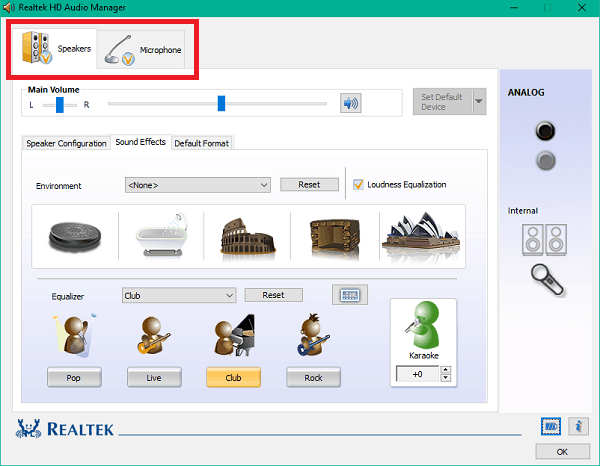Image resolution: width=600 pixels, height=466 pixels.
Task: Click the green Karaoke singer icon
Action: point(423,324)
